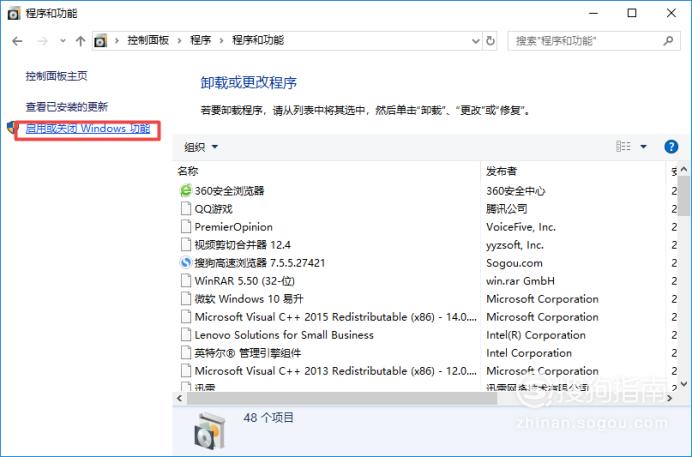
Task: Click the vertical scrollbar thumb
Action: pos(684,195)
